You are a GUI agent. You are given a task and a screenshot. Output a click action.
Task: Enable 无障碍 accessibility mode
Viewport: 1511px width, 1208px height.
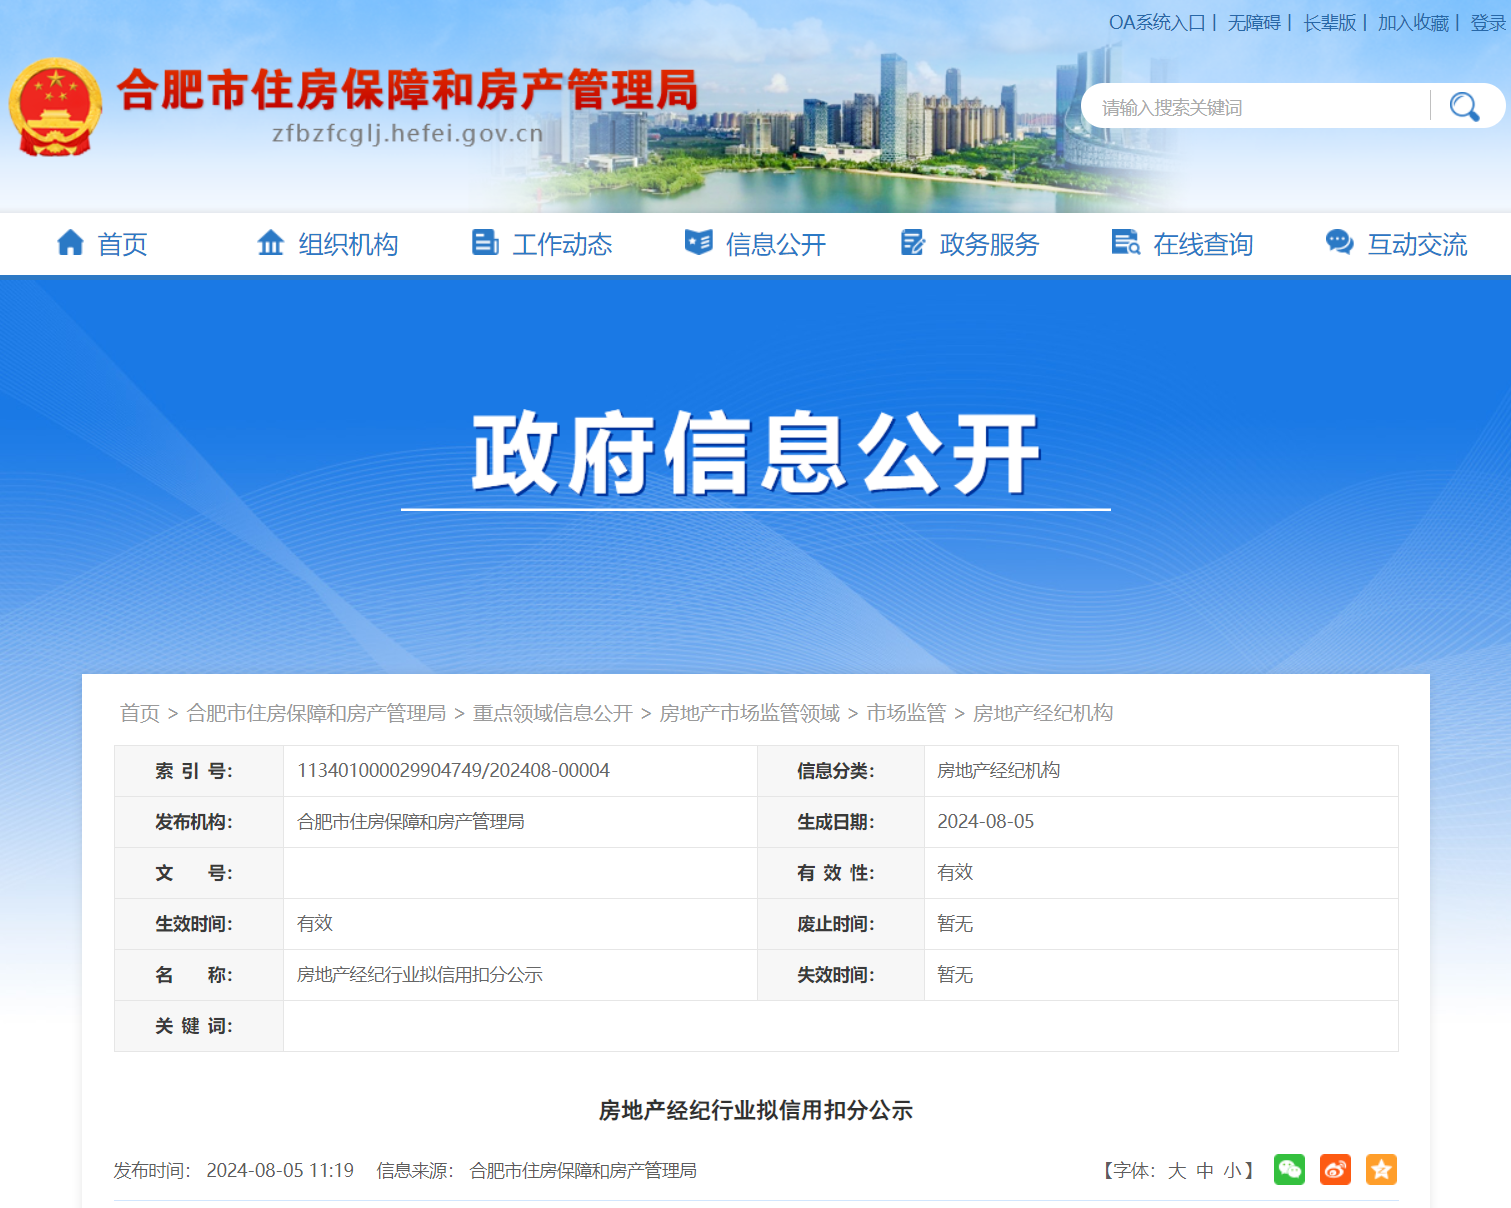(1254, 22)
